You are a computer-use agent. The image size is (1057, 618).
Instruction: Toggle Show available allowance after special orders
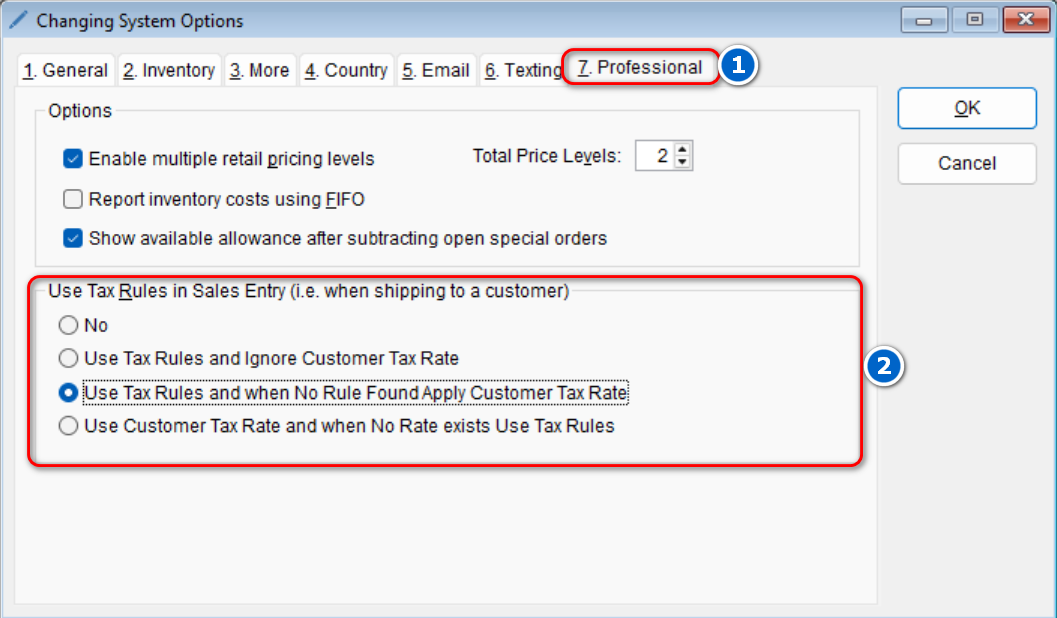(73, 239)
